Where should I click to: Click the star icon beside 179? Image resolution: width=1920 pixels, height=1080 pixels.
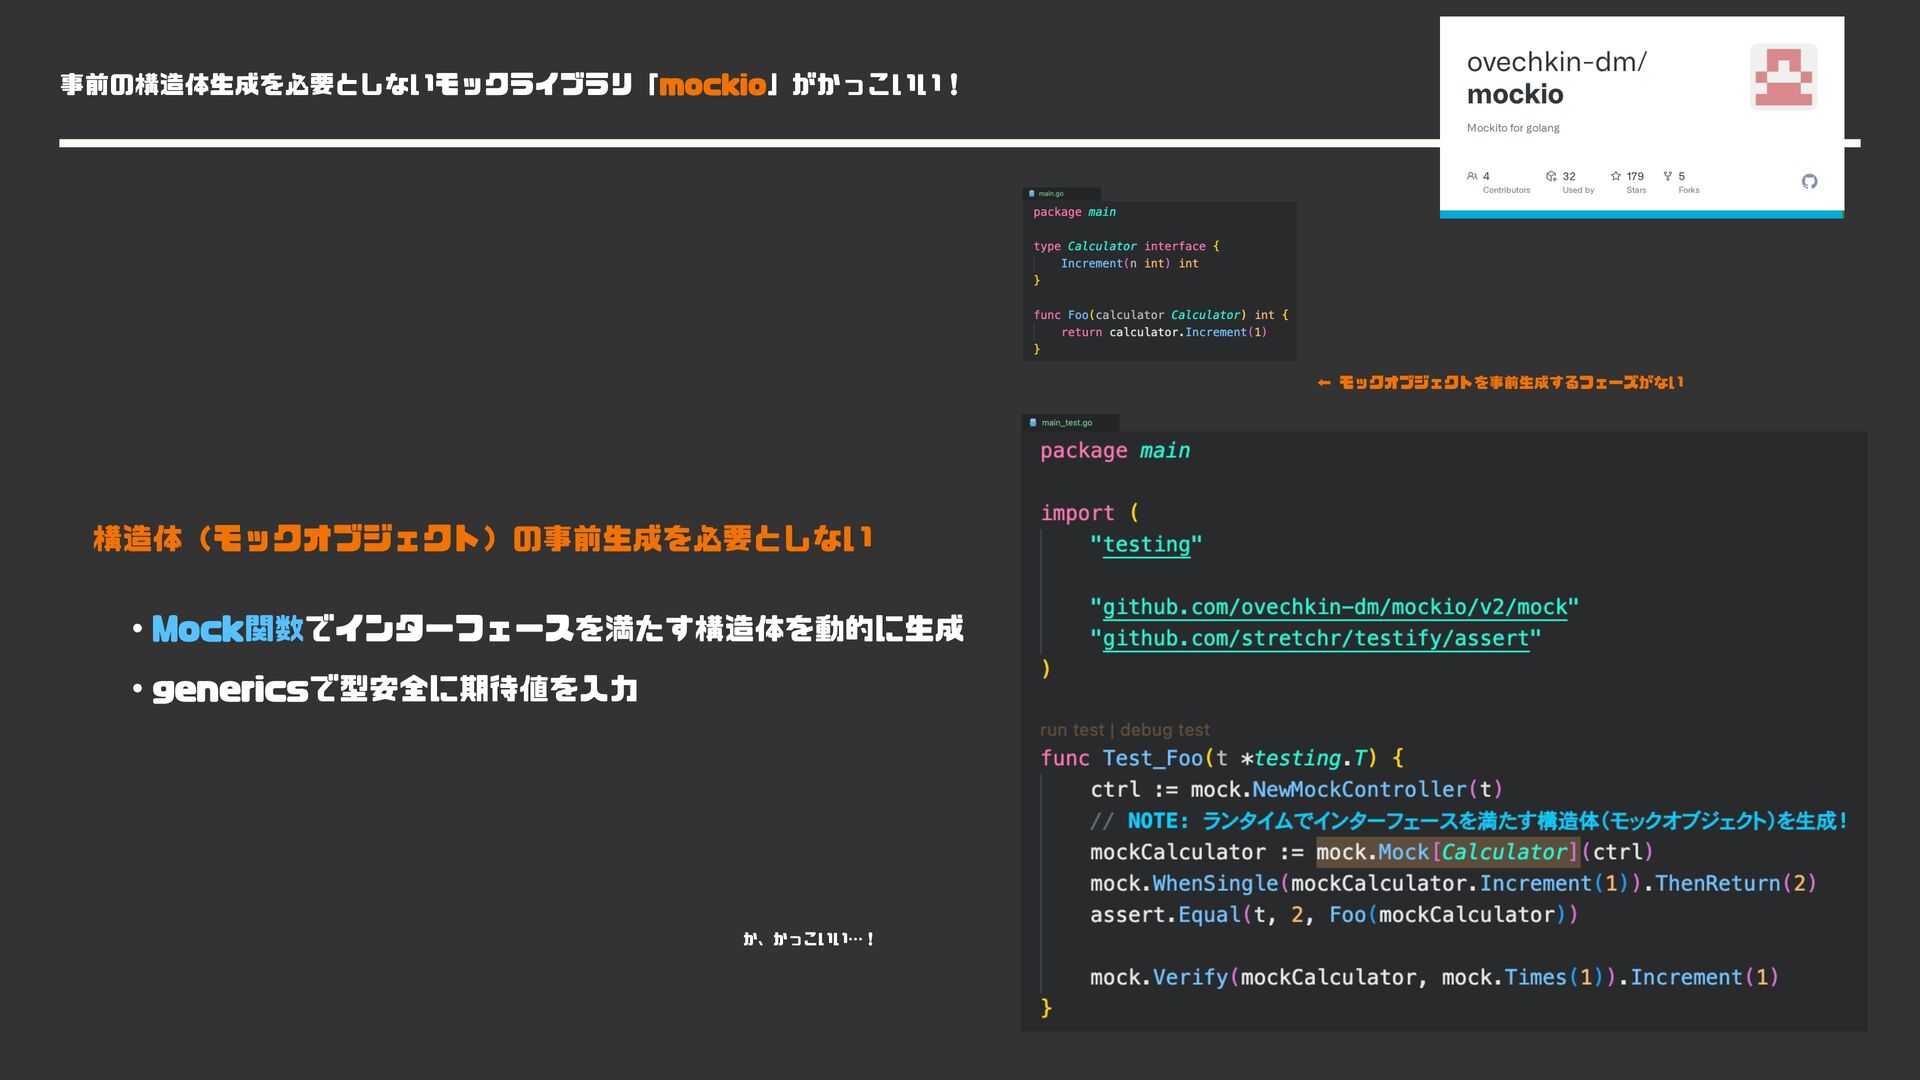1615,176
